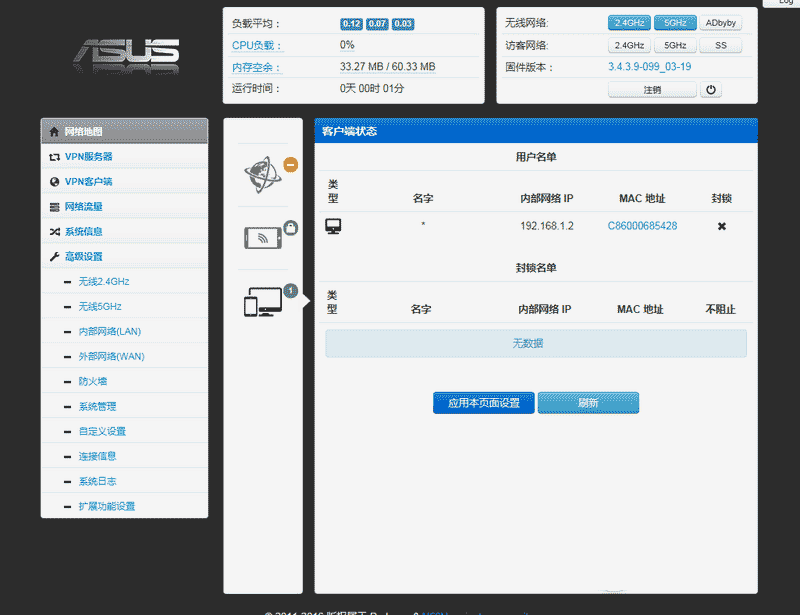This screenshot has height=615, width=800.
Task: Click the 无数据 empty blocked list row
Action: pyautogui.click(x=536, y=343)
